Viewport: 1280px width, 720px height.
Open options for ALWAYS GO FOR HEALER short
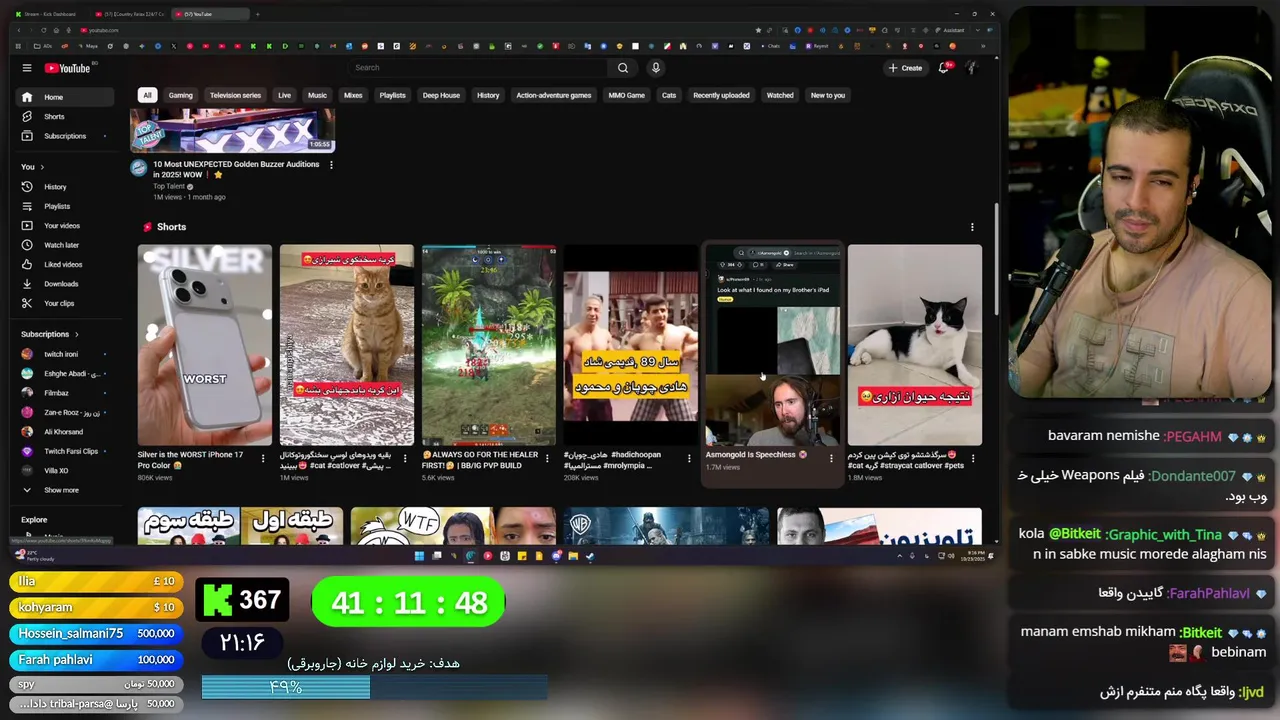547,458
